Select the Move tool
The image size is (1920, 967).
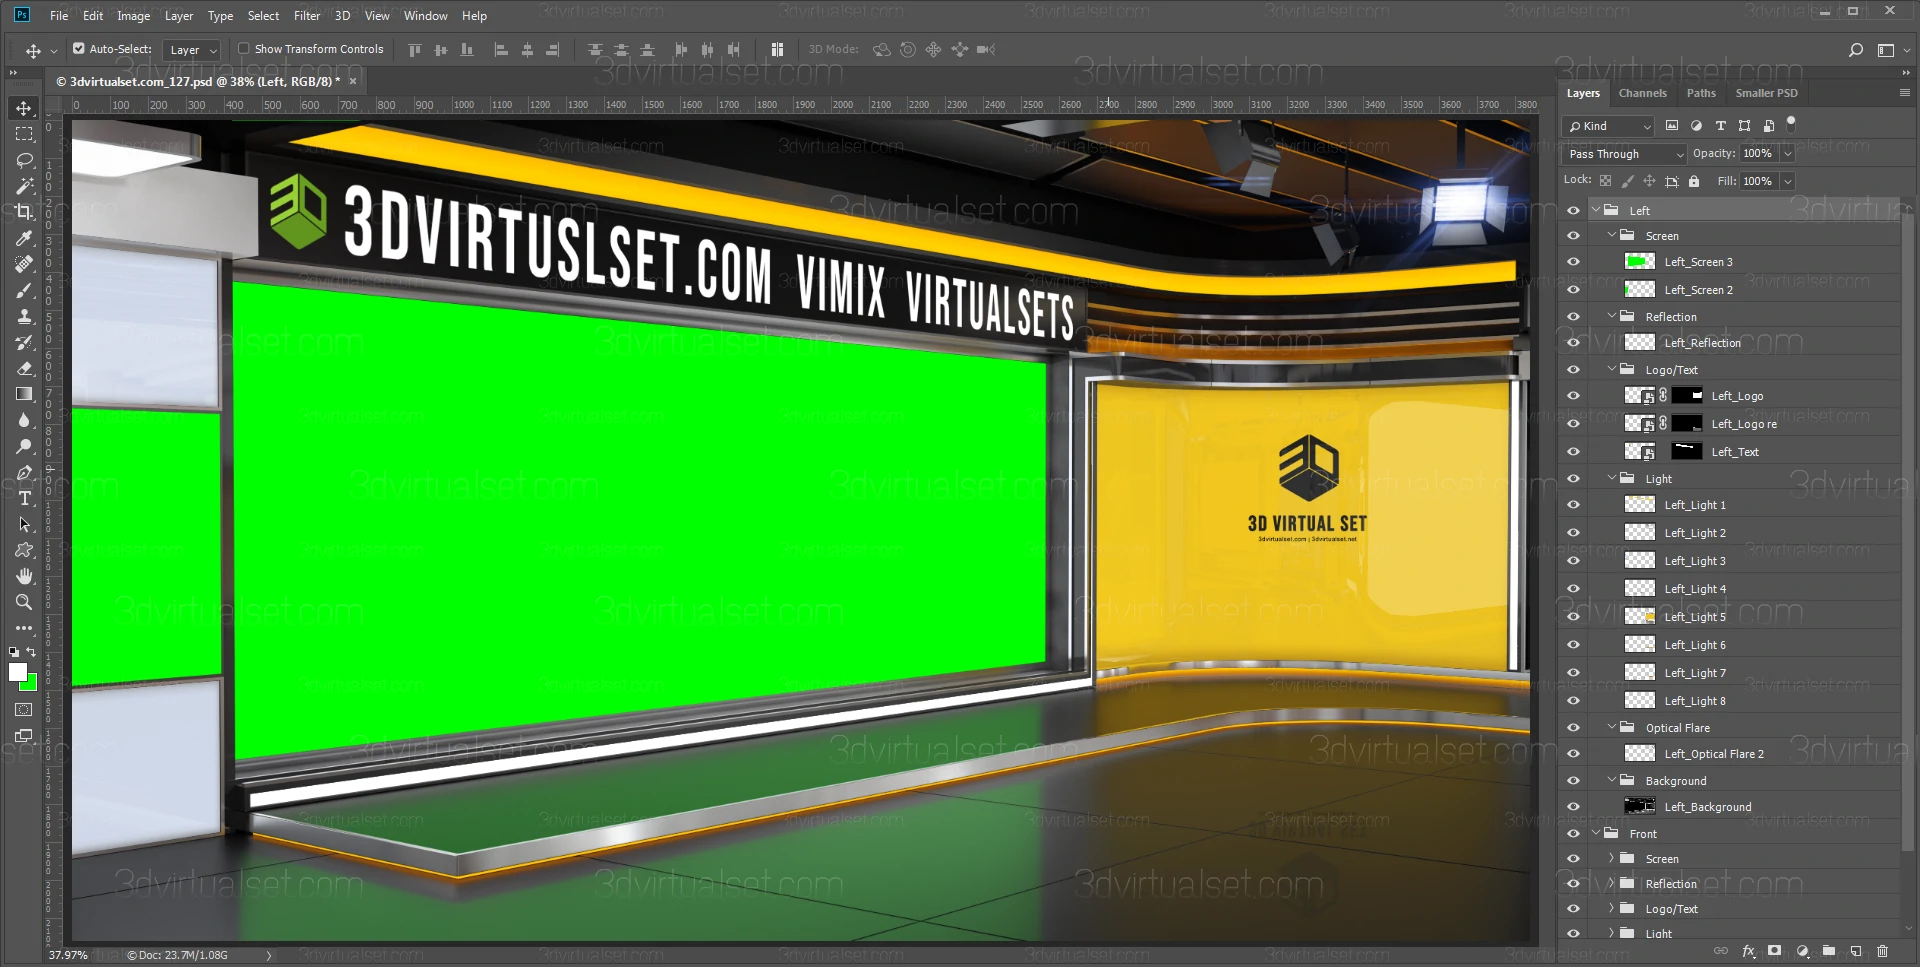[x=24, y=108]
